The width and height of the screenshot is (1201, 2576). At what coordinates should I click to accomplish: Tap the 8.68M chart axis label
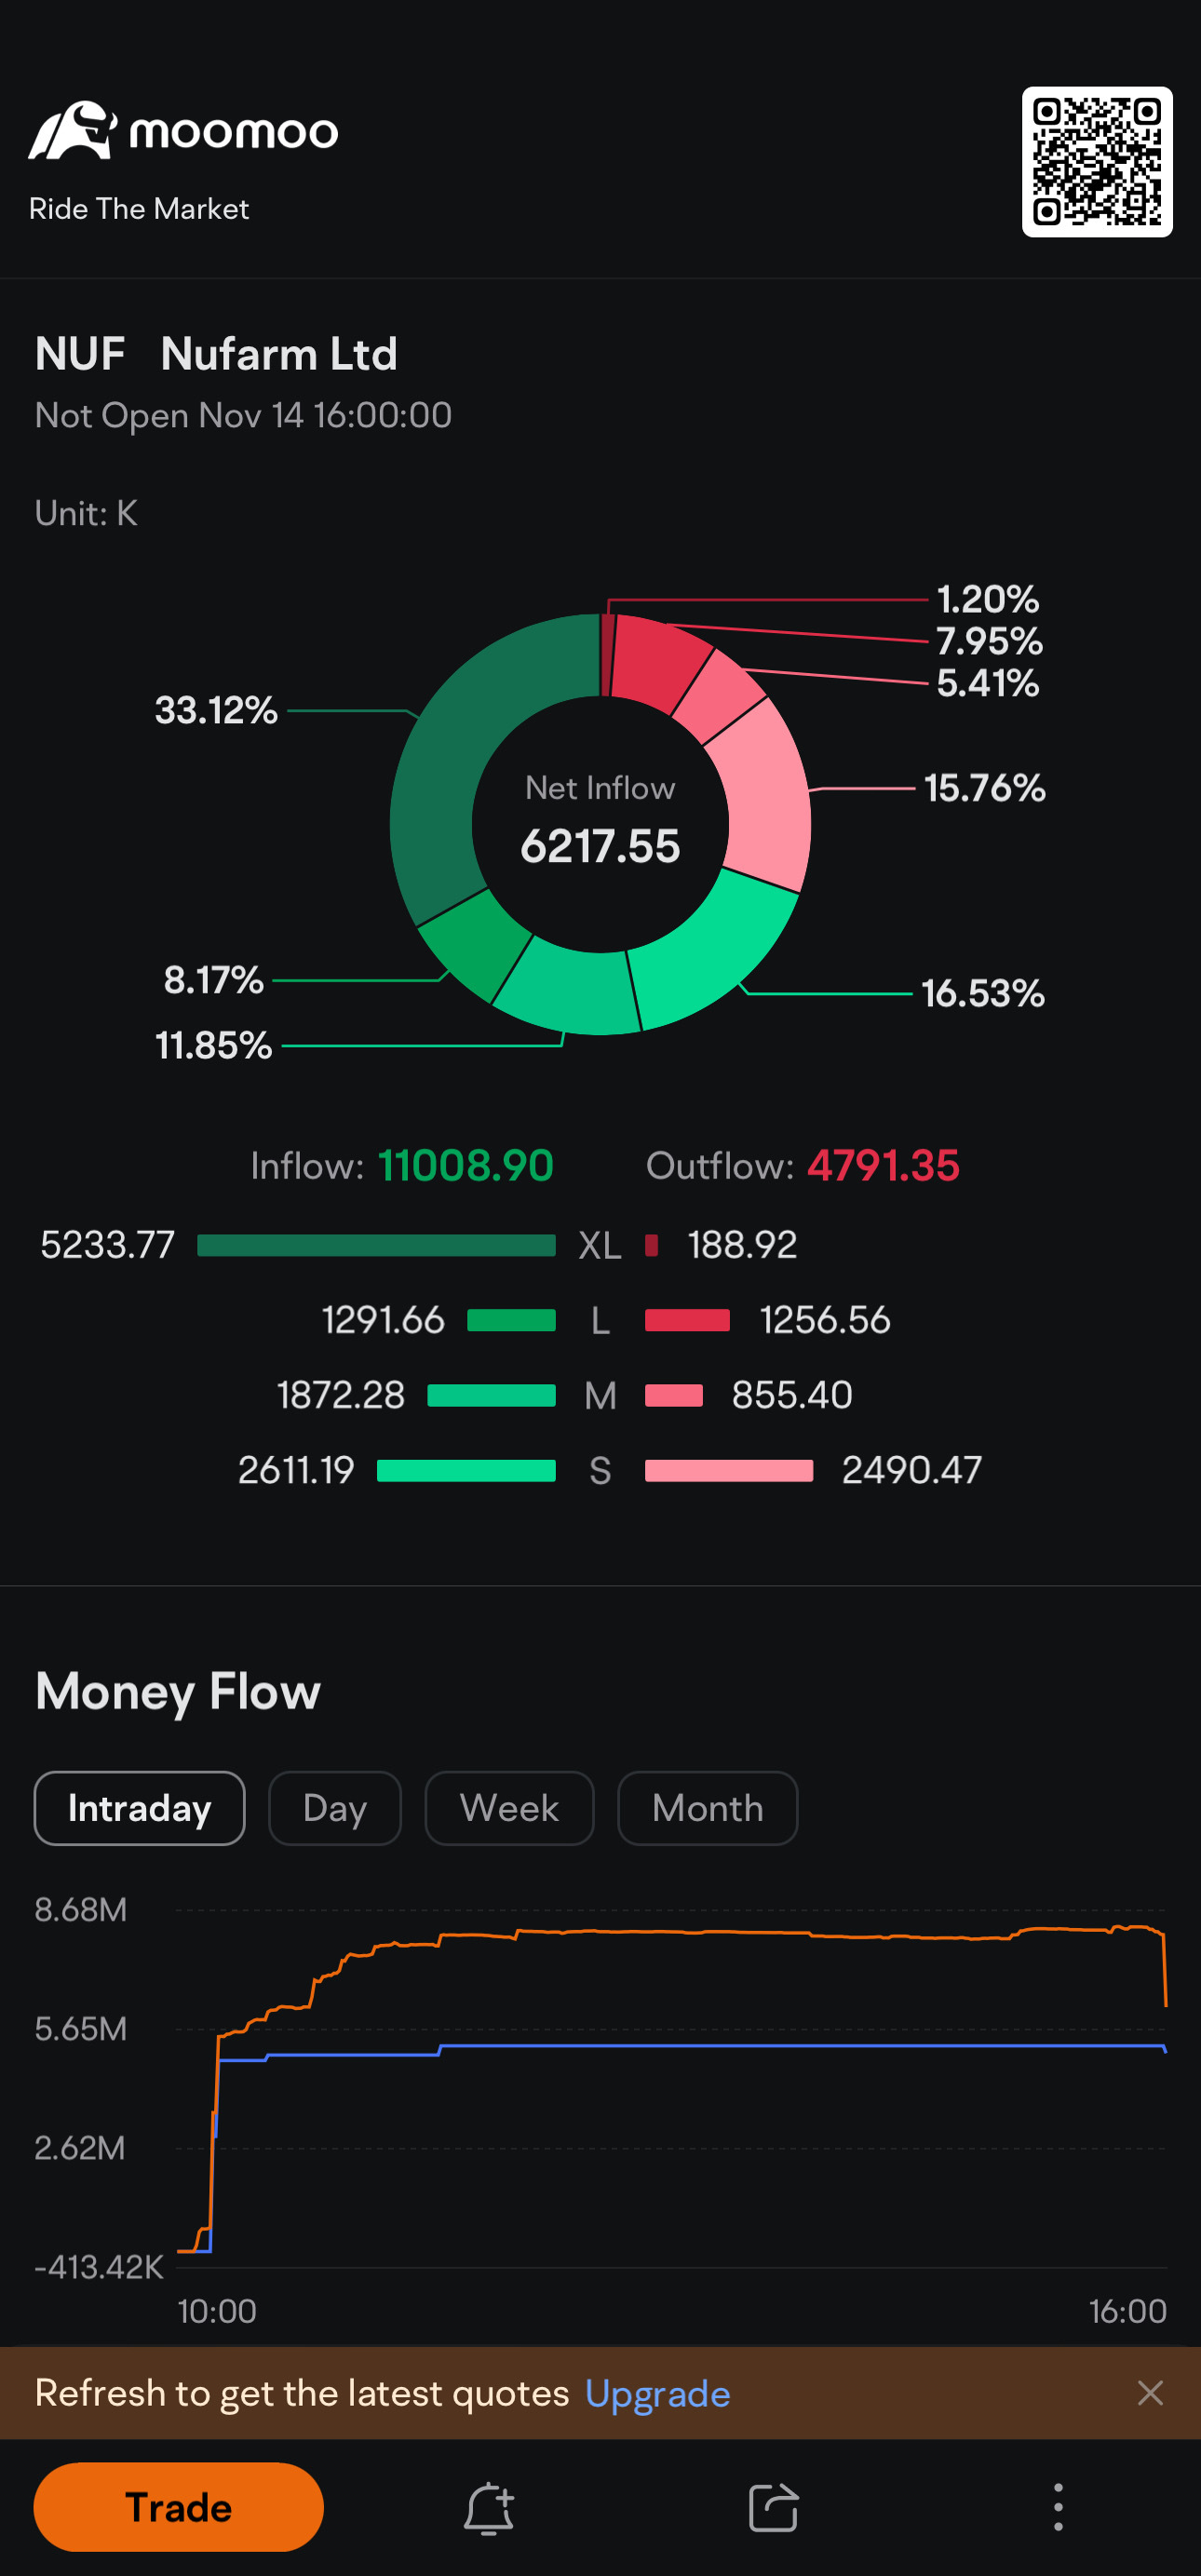[81, 1910]
